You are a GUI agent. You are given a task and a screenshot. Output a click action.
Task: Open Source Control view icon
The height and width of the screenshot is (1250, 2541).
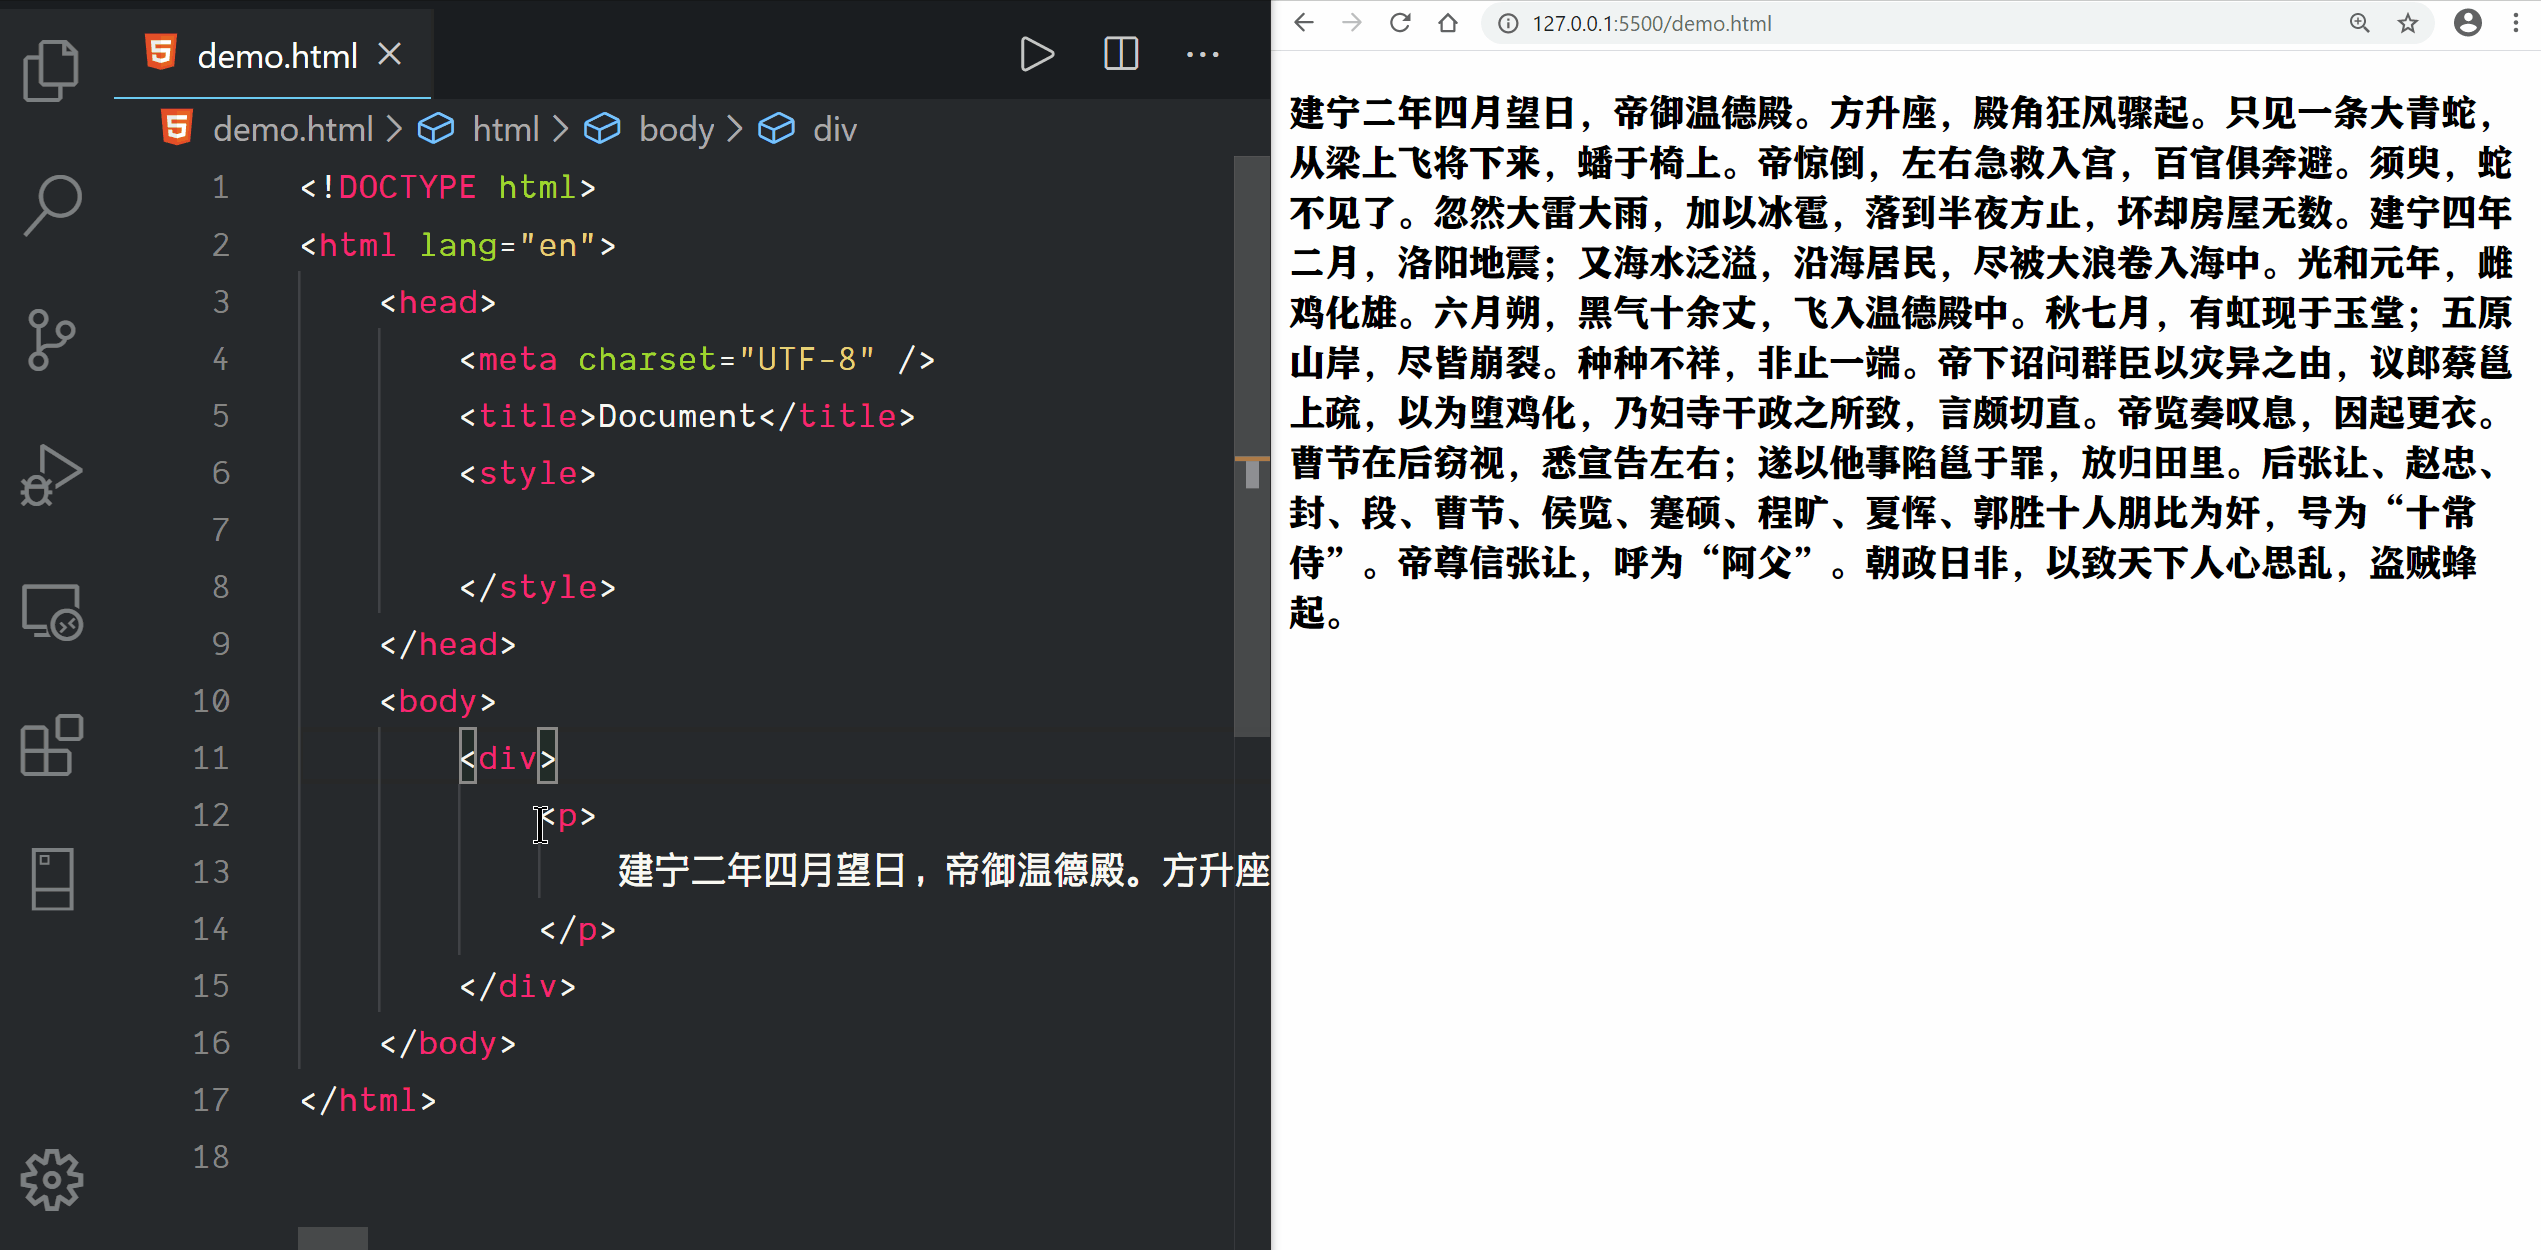51,340
